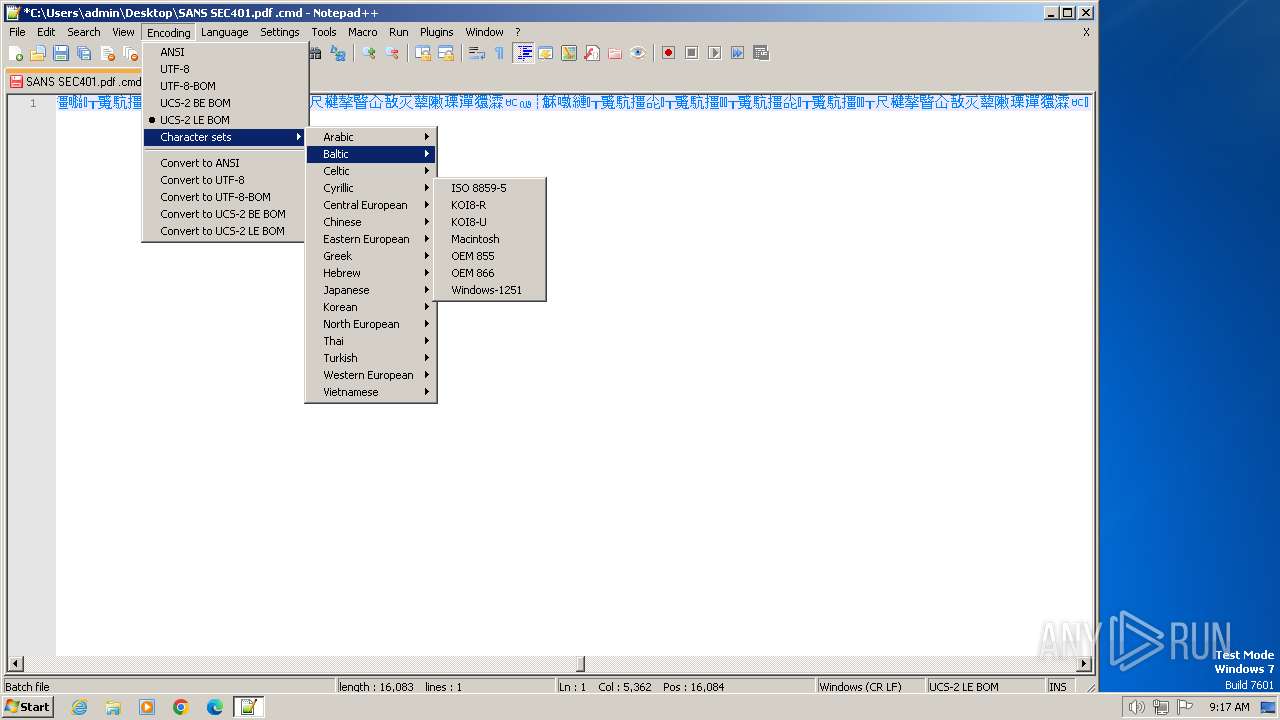The width and height of the screenshot is (1280, 720).
Task: Click the New file toolbar icon
Action: pyautogui.click(x=16, y=53)
